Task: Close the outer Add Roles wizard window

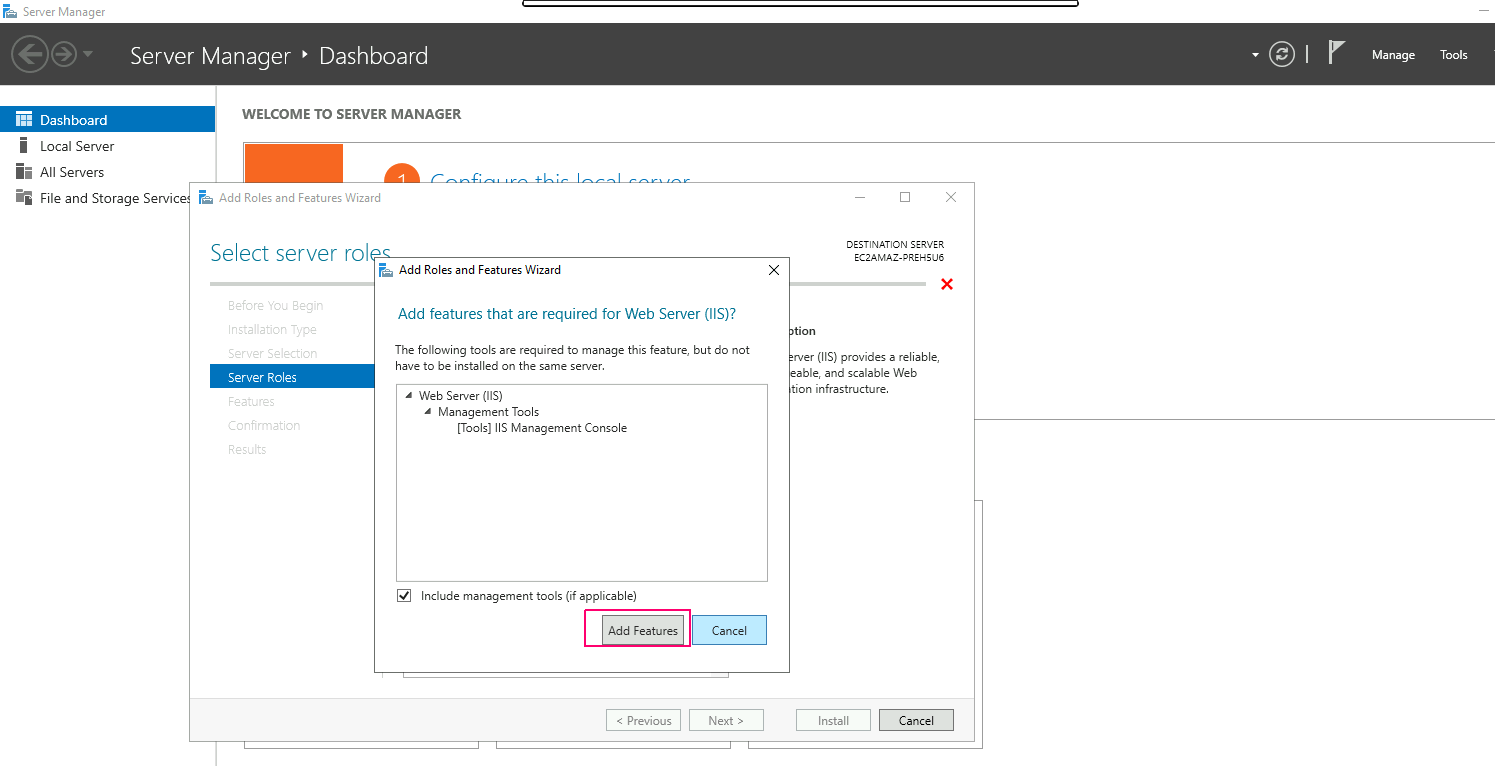Action: click(951, 197)
